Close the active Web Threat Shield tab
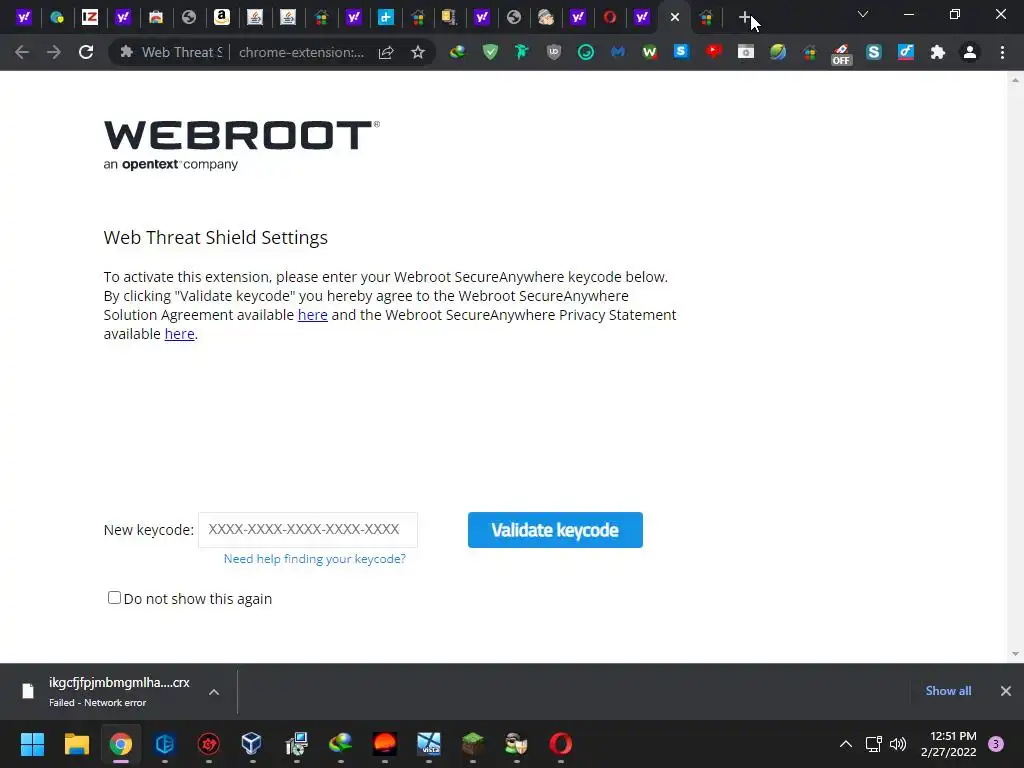Image resolution: width=1024 pixels, height=768 pixels. point(675,18)
